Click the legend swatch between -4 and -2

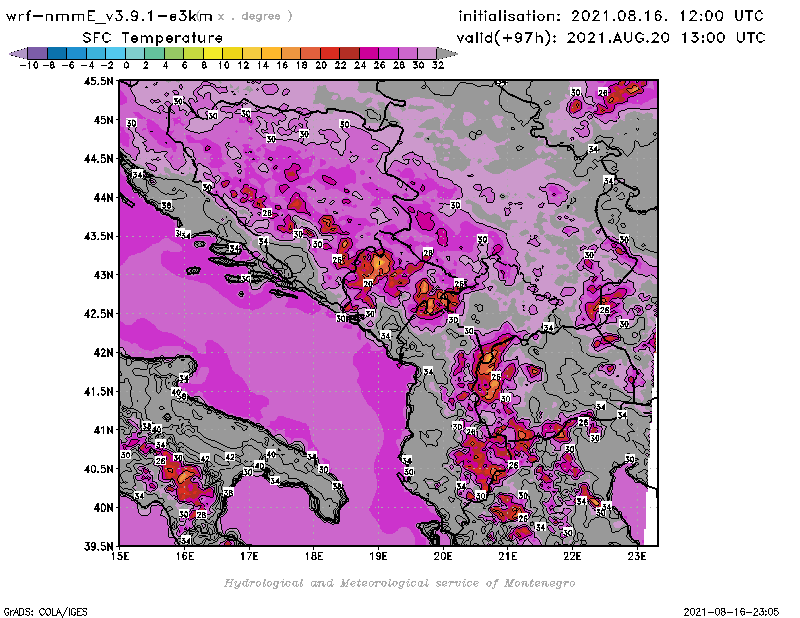96,53
